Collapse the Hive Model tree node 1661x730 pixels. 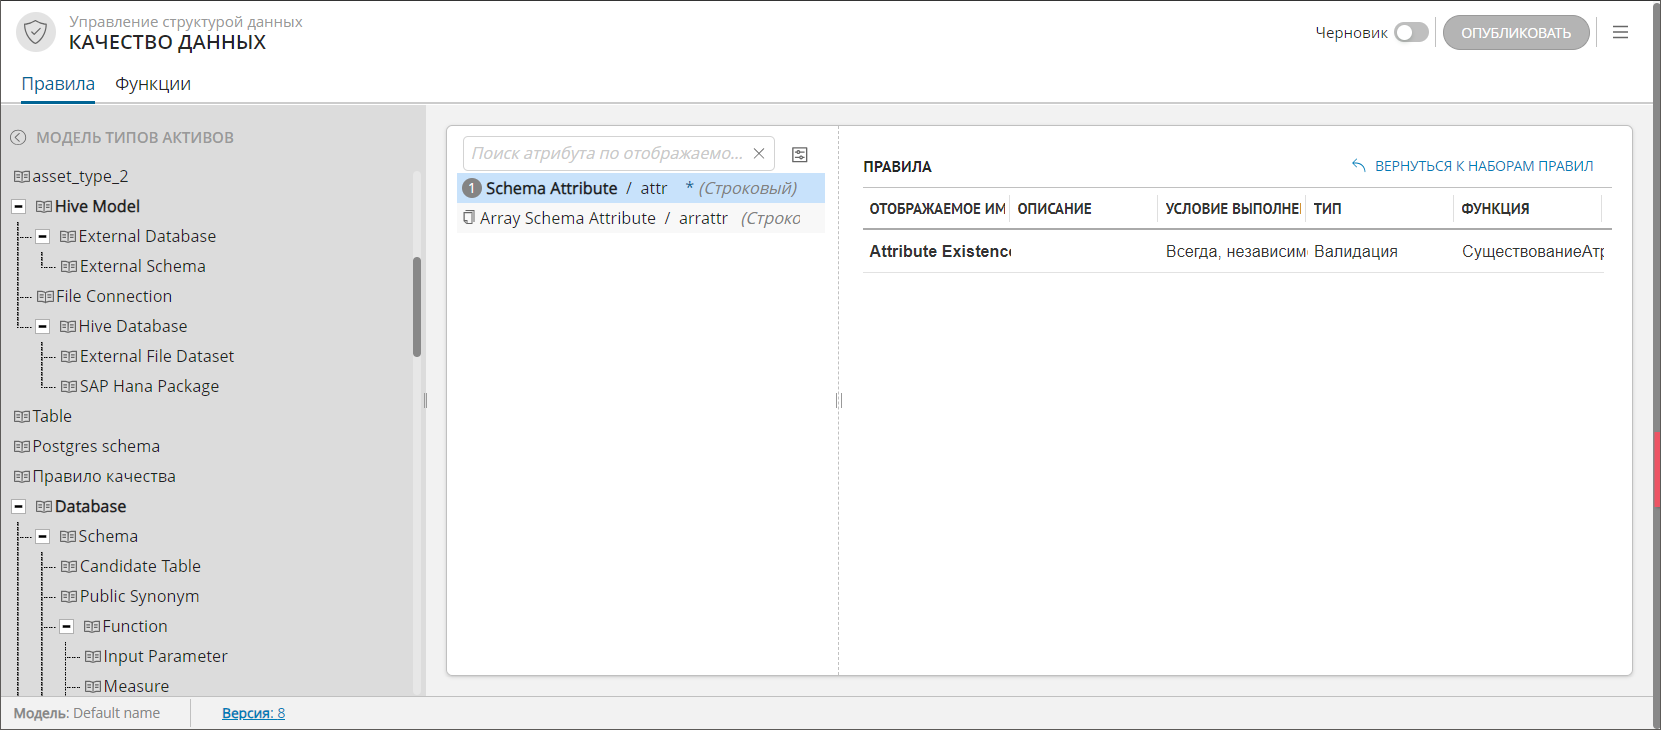point(18,207)
